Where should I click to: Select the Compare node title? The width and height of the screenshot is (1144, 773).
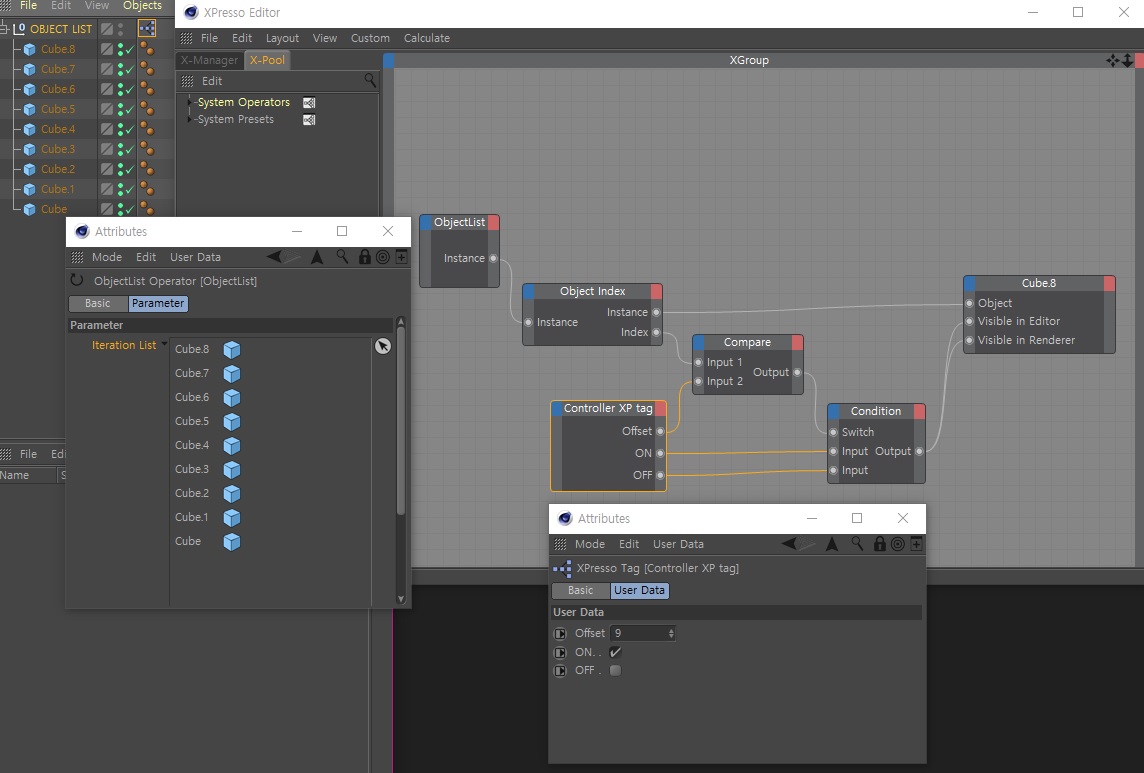coord(747,342)
